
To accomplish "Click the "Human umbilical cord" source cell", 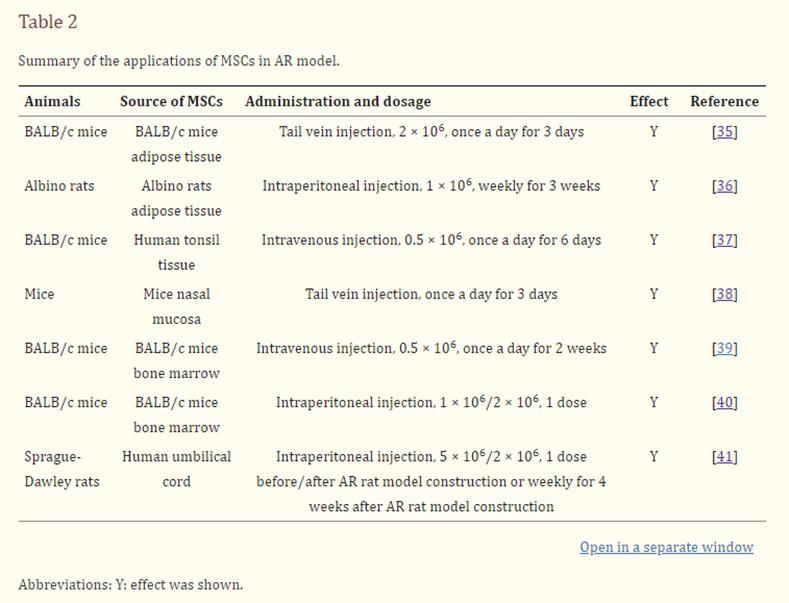I will 176,469.
